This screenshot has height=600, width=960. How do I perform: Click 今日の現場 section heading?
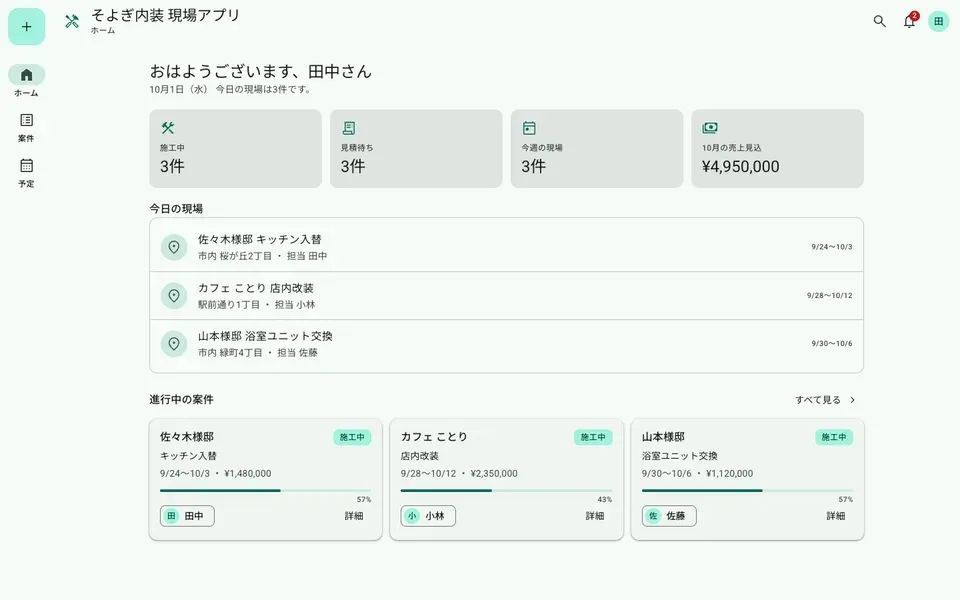pyautogui.click(x=176, y=209)
